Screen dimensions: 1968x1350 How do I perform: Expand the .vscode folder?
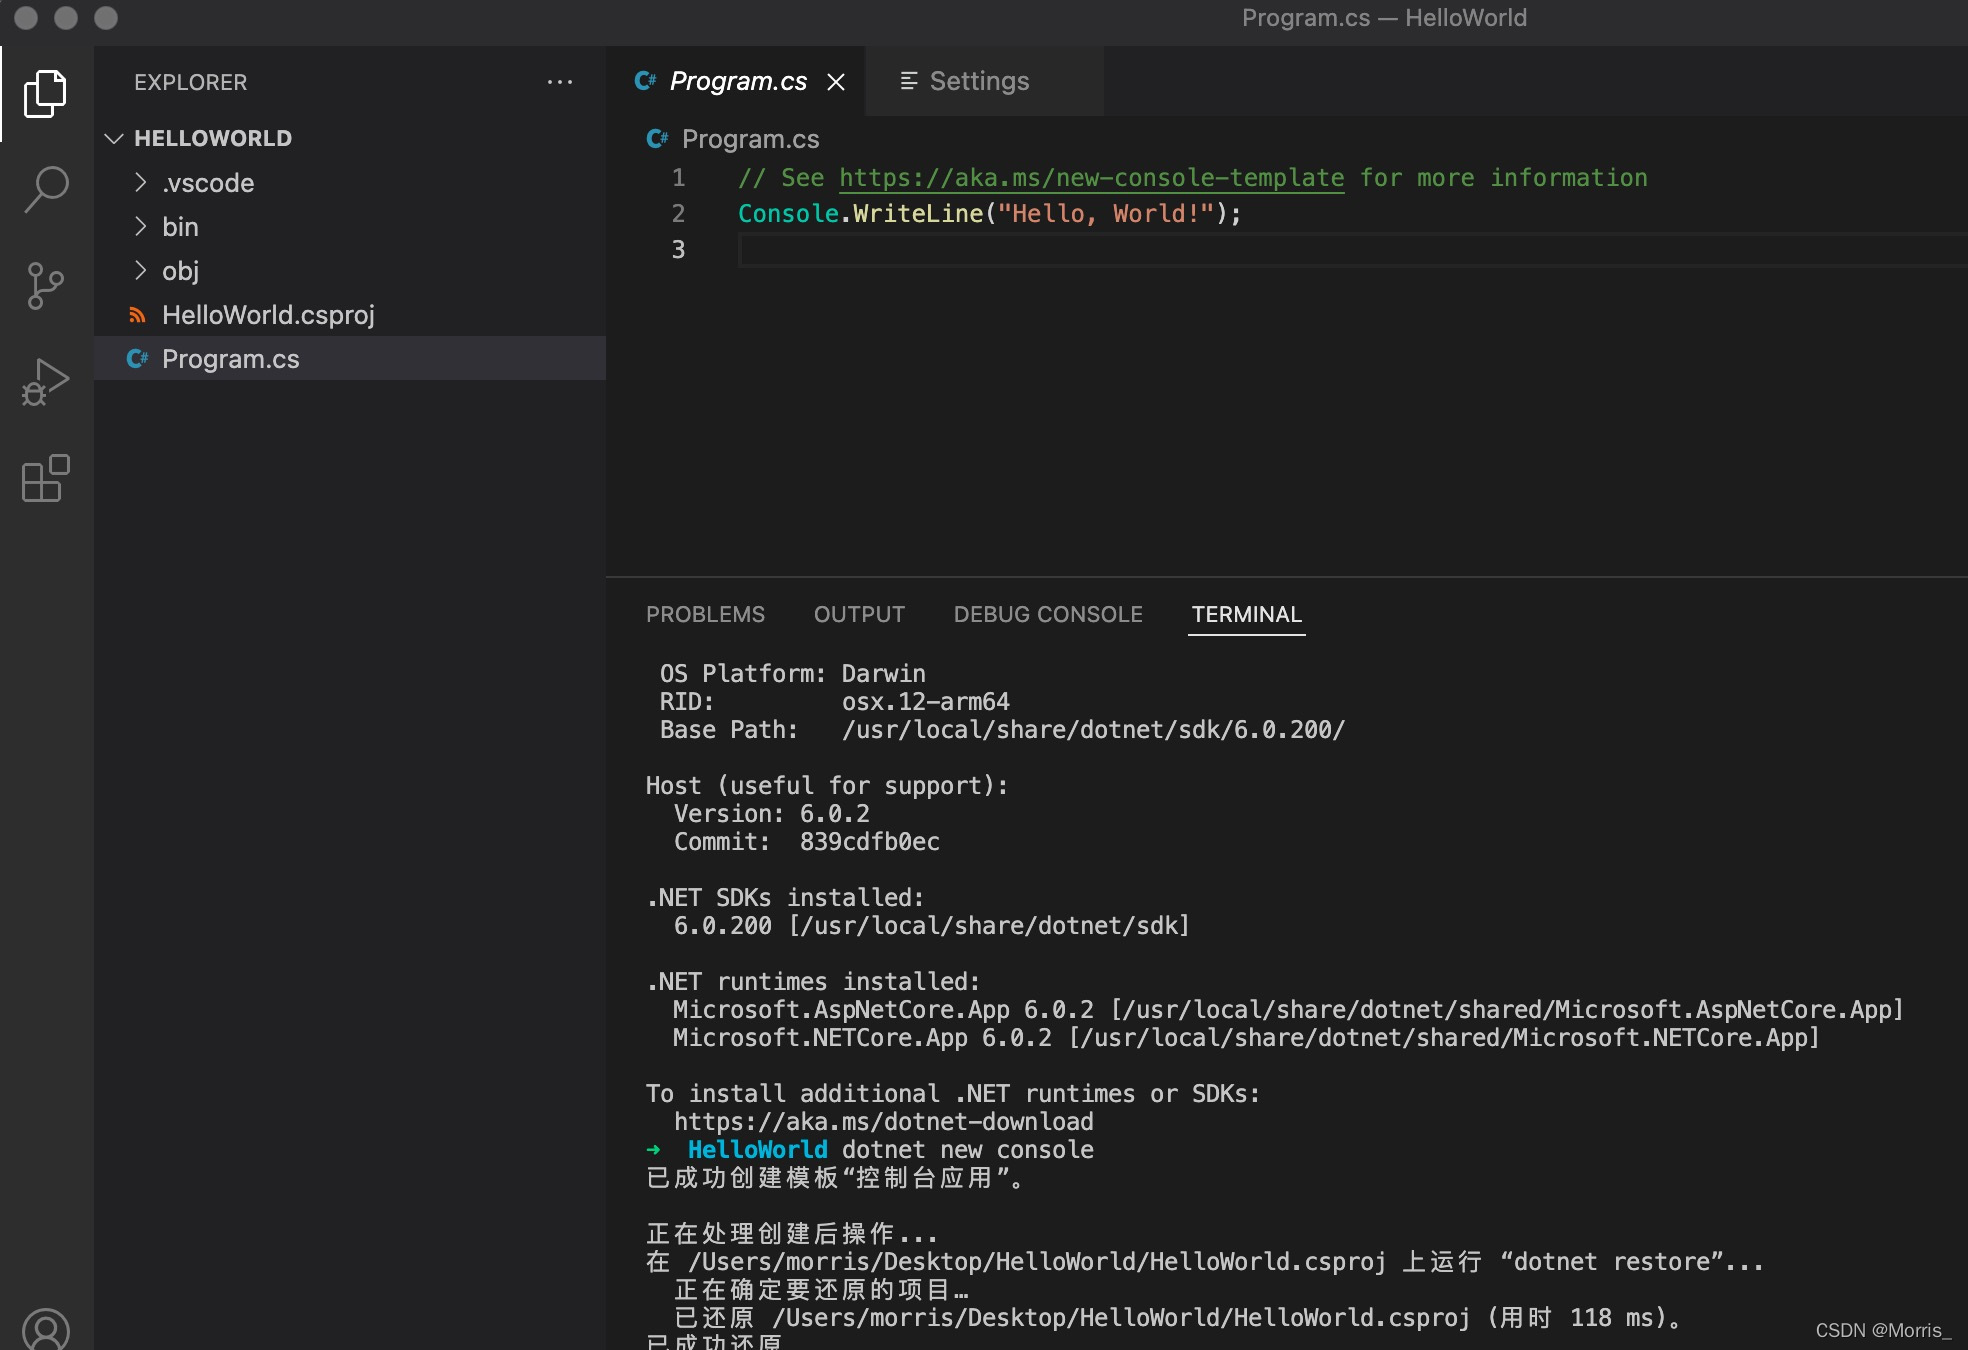141,182
